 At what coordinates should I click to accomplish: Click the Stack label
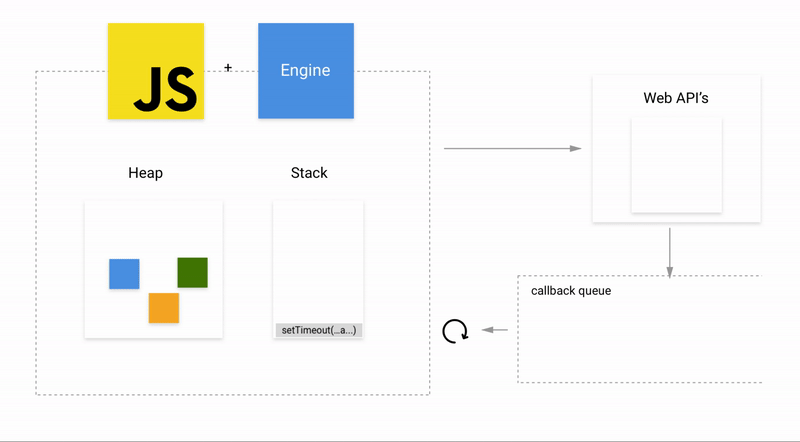(x=309, y=173)
